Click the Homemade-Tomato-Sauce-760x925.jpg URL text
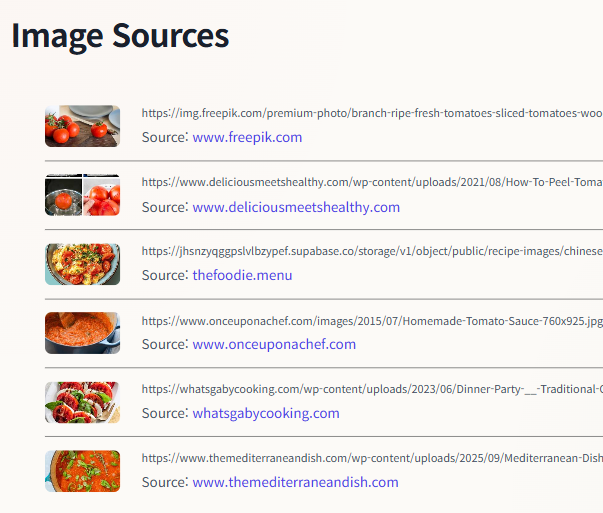Screen dimensions: 603x513 [372, 321]
